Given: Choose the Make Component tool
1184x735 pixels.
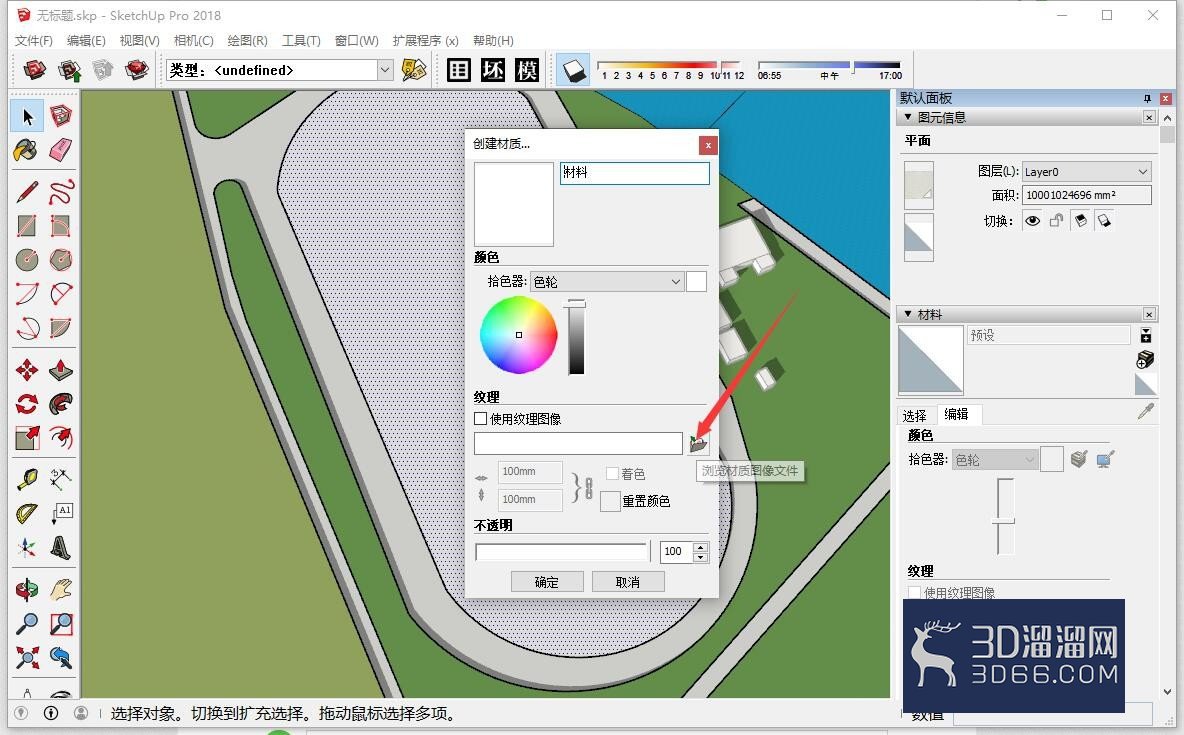Looking at the screenshot, I should point(61,116).
